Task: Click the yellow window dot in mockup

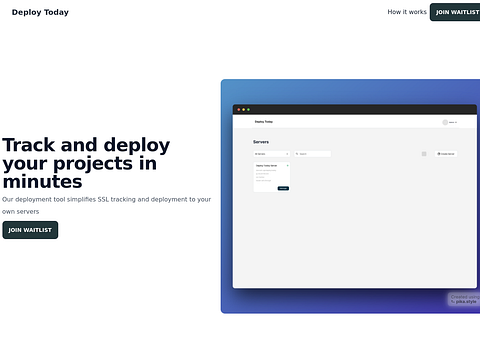Action: 243,109
